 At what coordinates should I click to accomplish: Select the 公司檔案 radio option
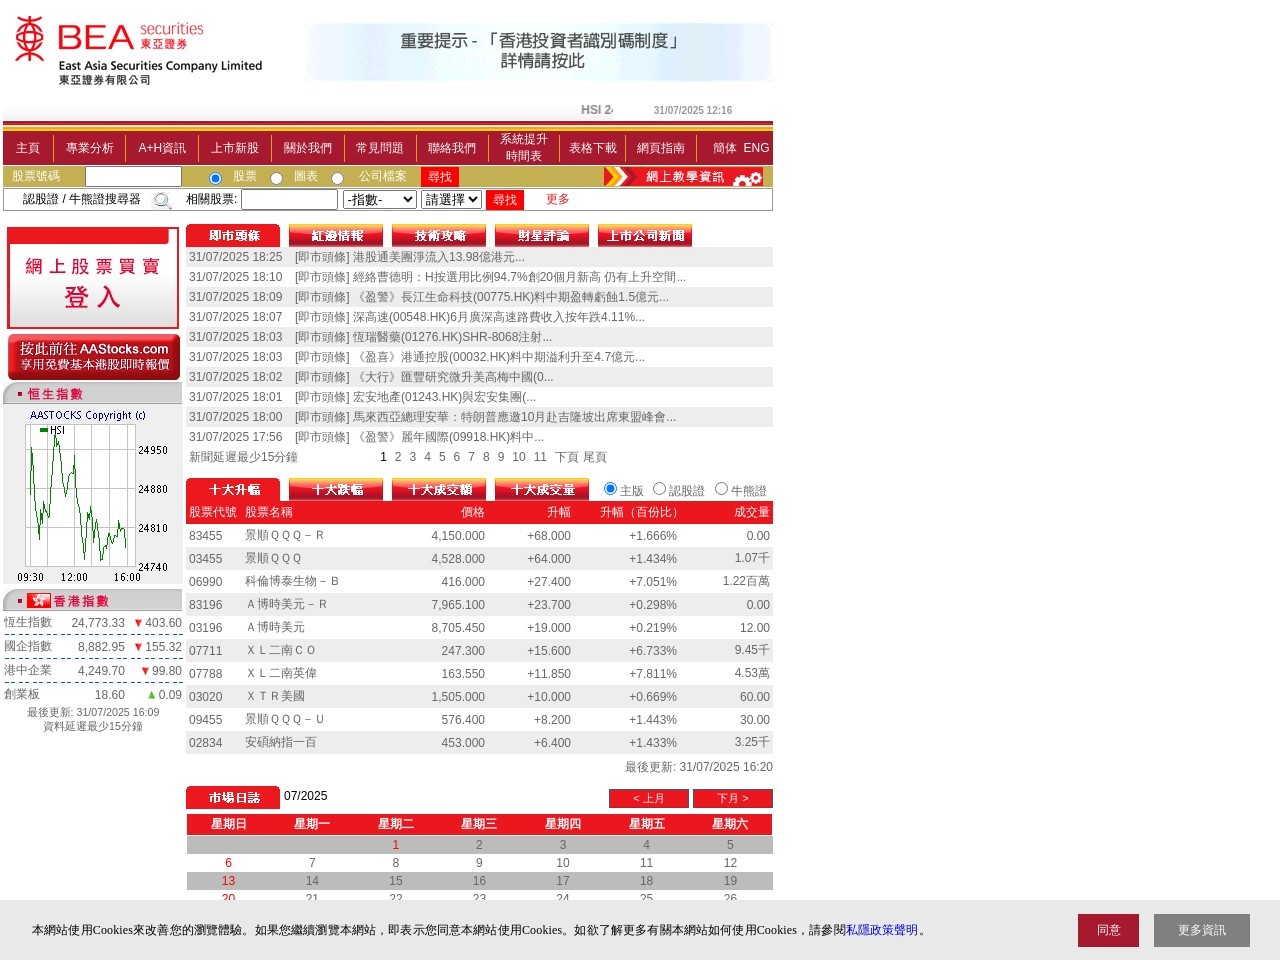[337, 178]
